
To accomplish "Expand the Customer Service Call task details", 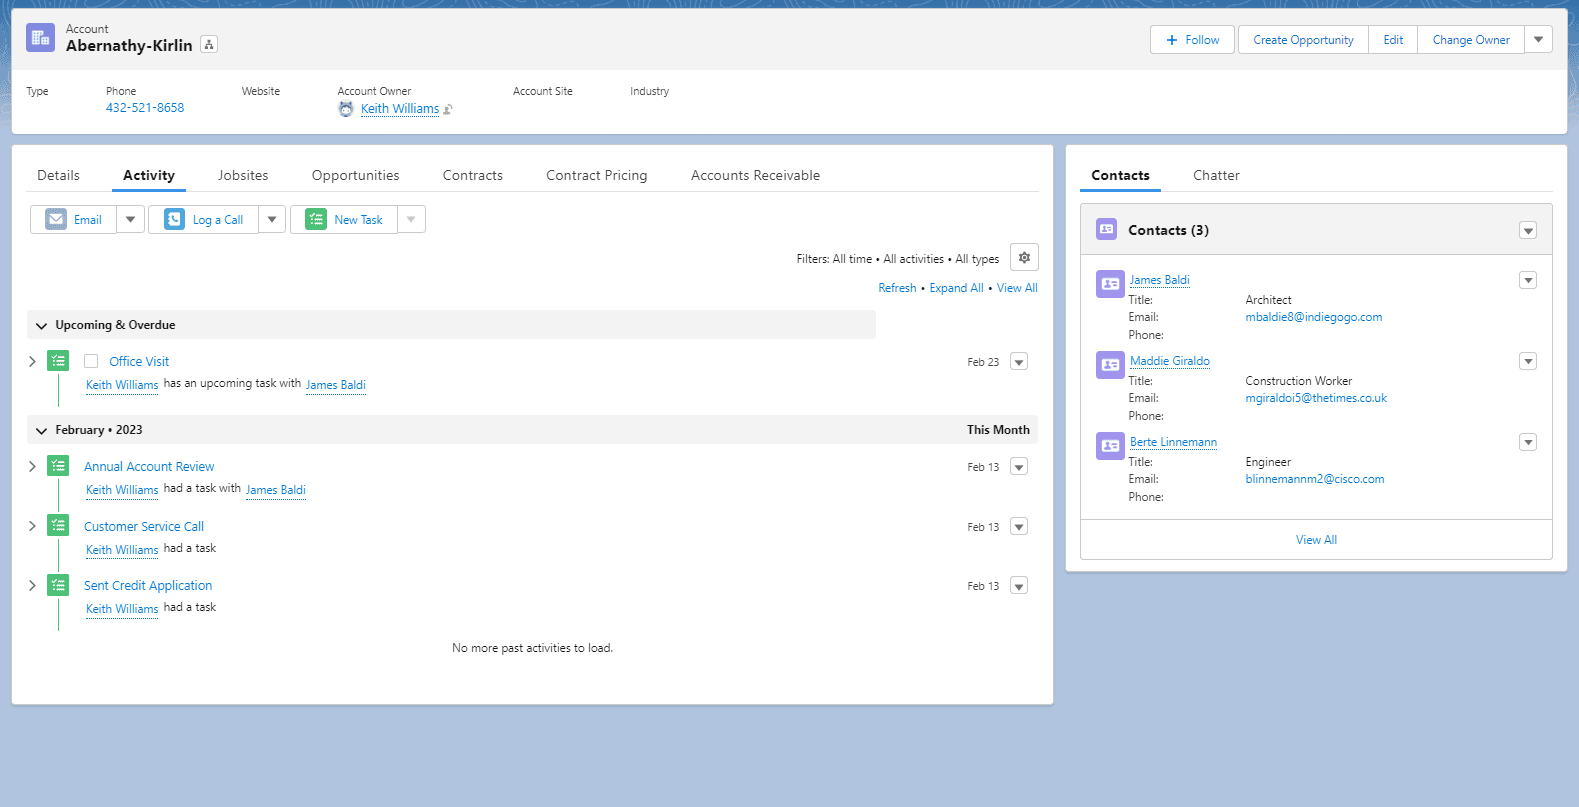I will pyautogui.click(x=32, y=526).
